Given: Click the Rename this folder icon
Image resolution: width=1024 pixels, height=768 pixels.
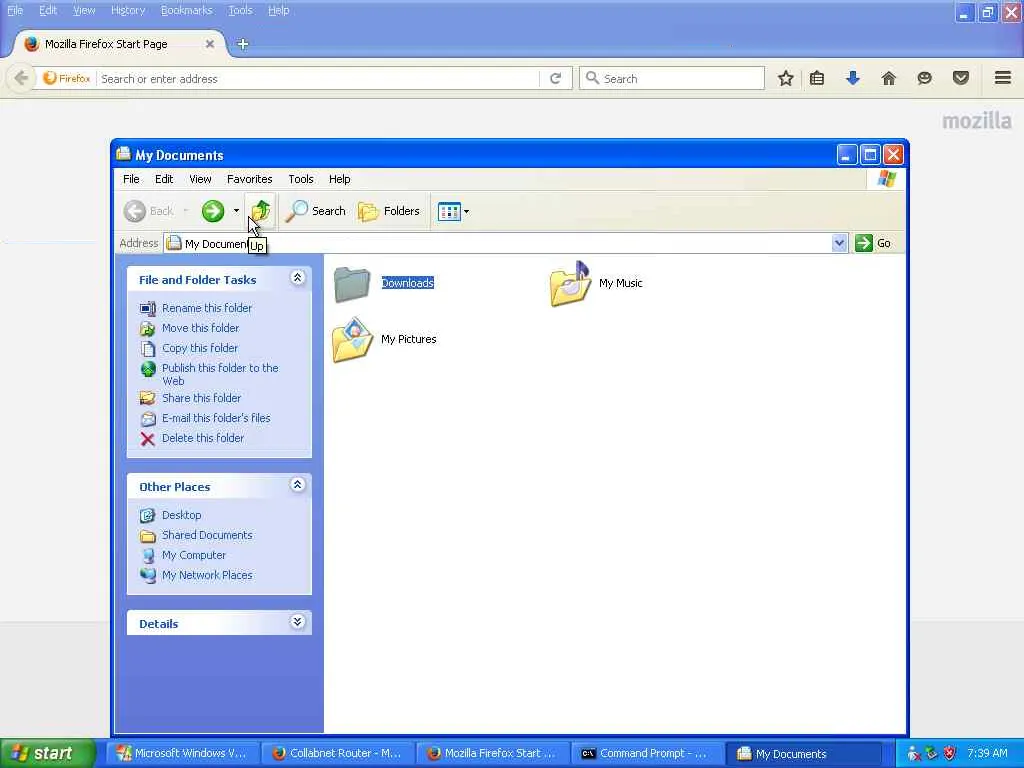Looking at the screenshot, I should [148, 308].
